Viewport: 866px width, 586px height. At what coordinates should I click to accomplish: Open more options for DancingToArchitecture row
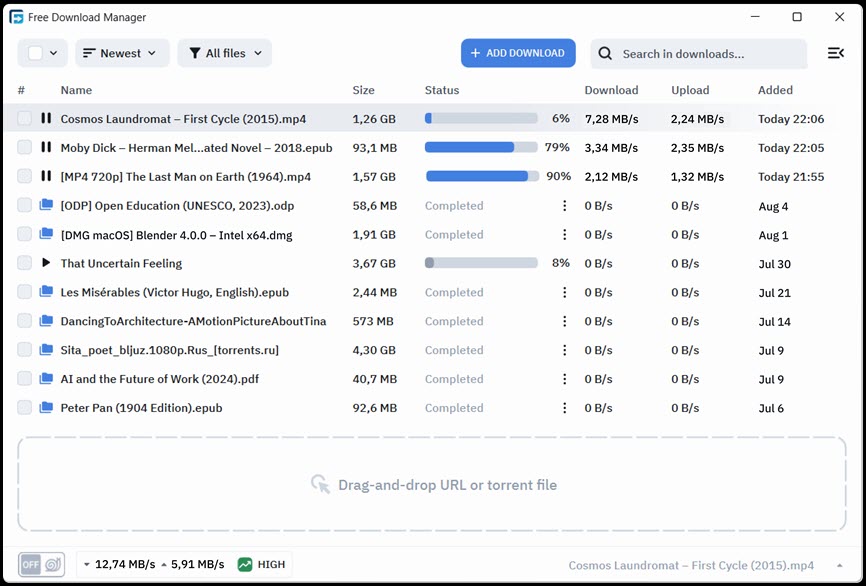click(x=564, y=321)
